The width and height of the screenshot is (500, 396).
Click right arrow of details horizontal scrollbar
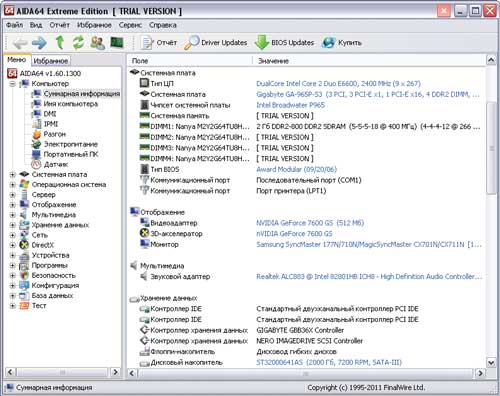tap(480, 373)
